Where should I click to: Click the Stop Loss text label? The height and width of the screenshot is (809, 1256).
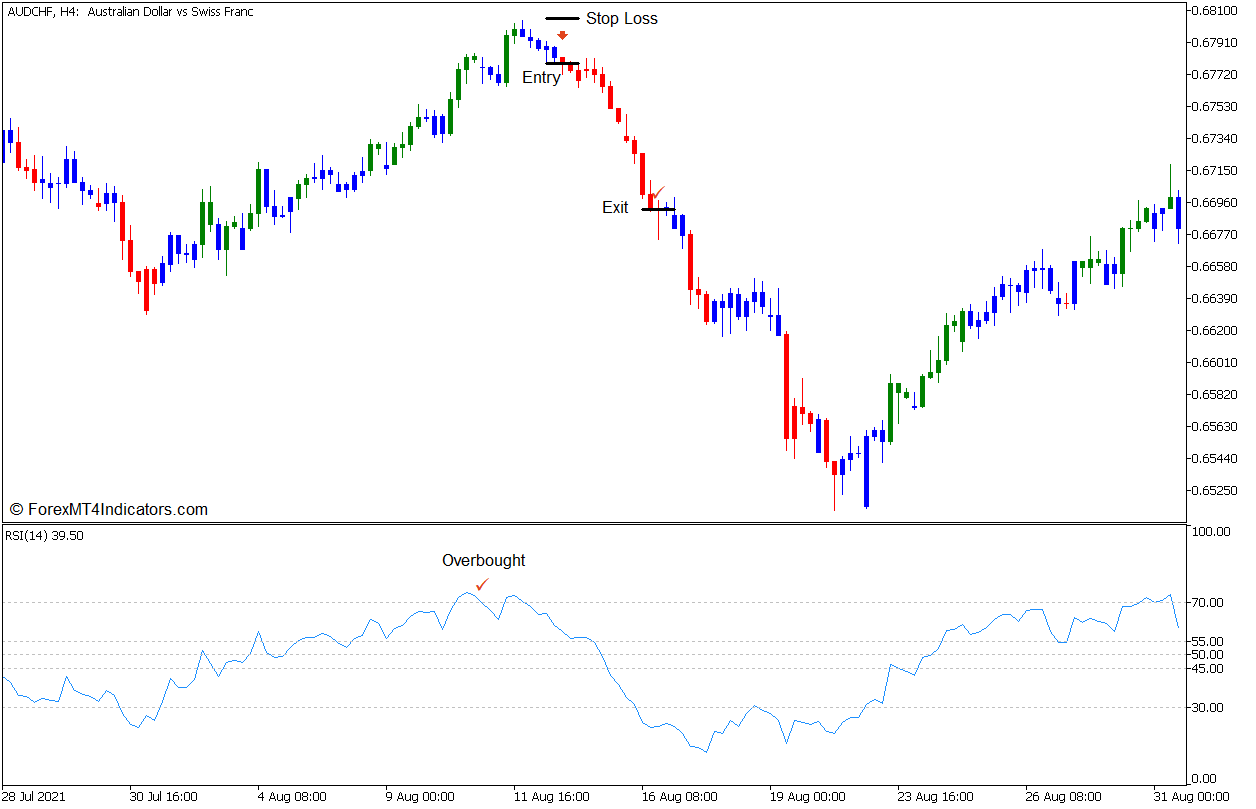[x=622, y=18]
